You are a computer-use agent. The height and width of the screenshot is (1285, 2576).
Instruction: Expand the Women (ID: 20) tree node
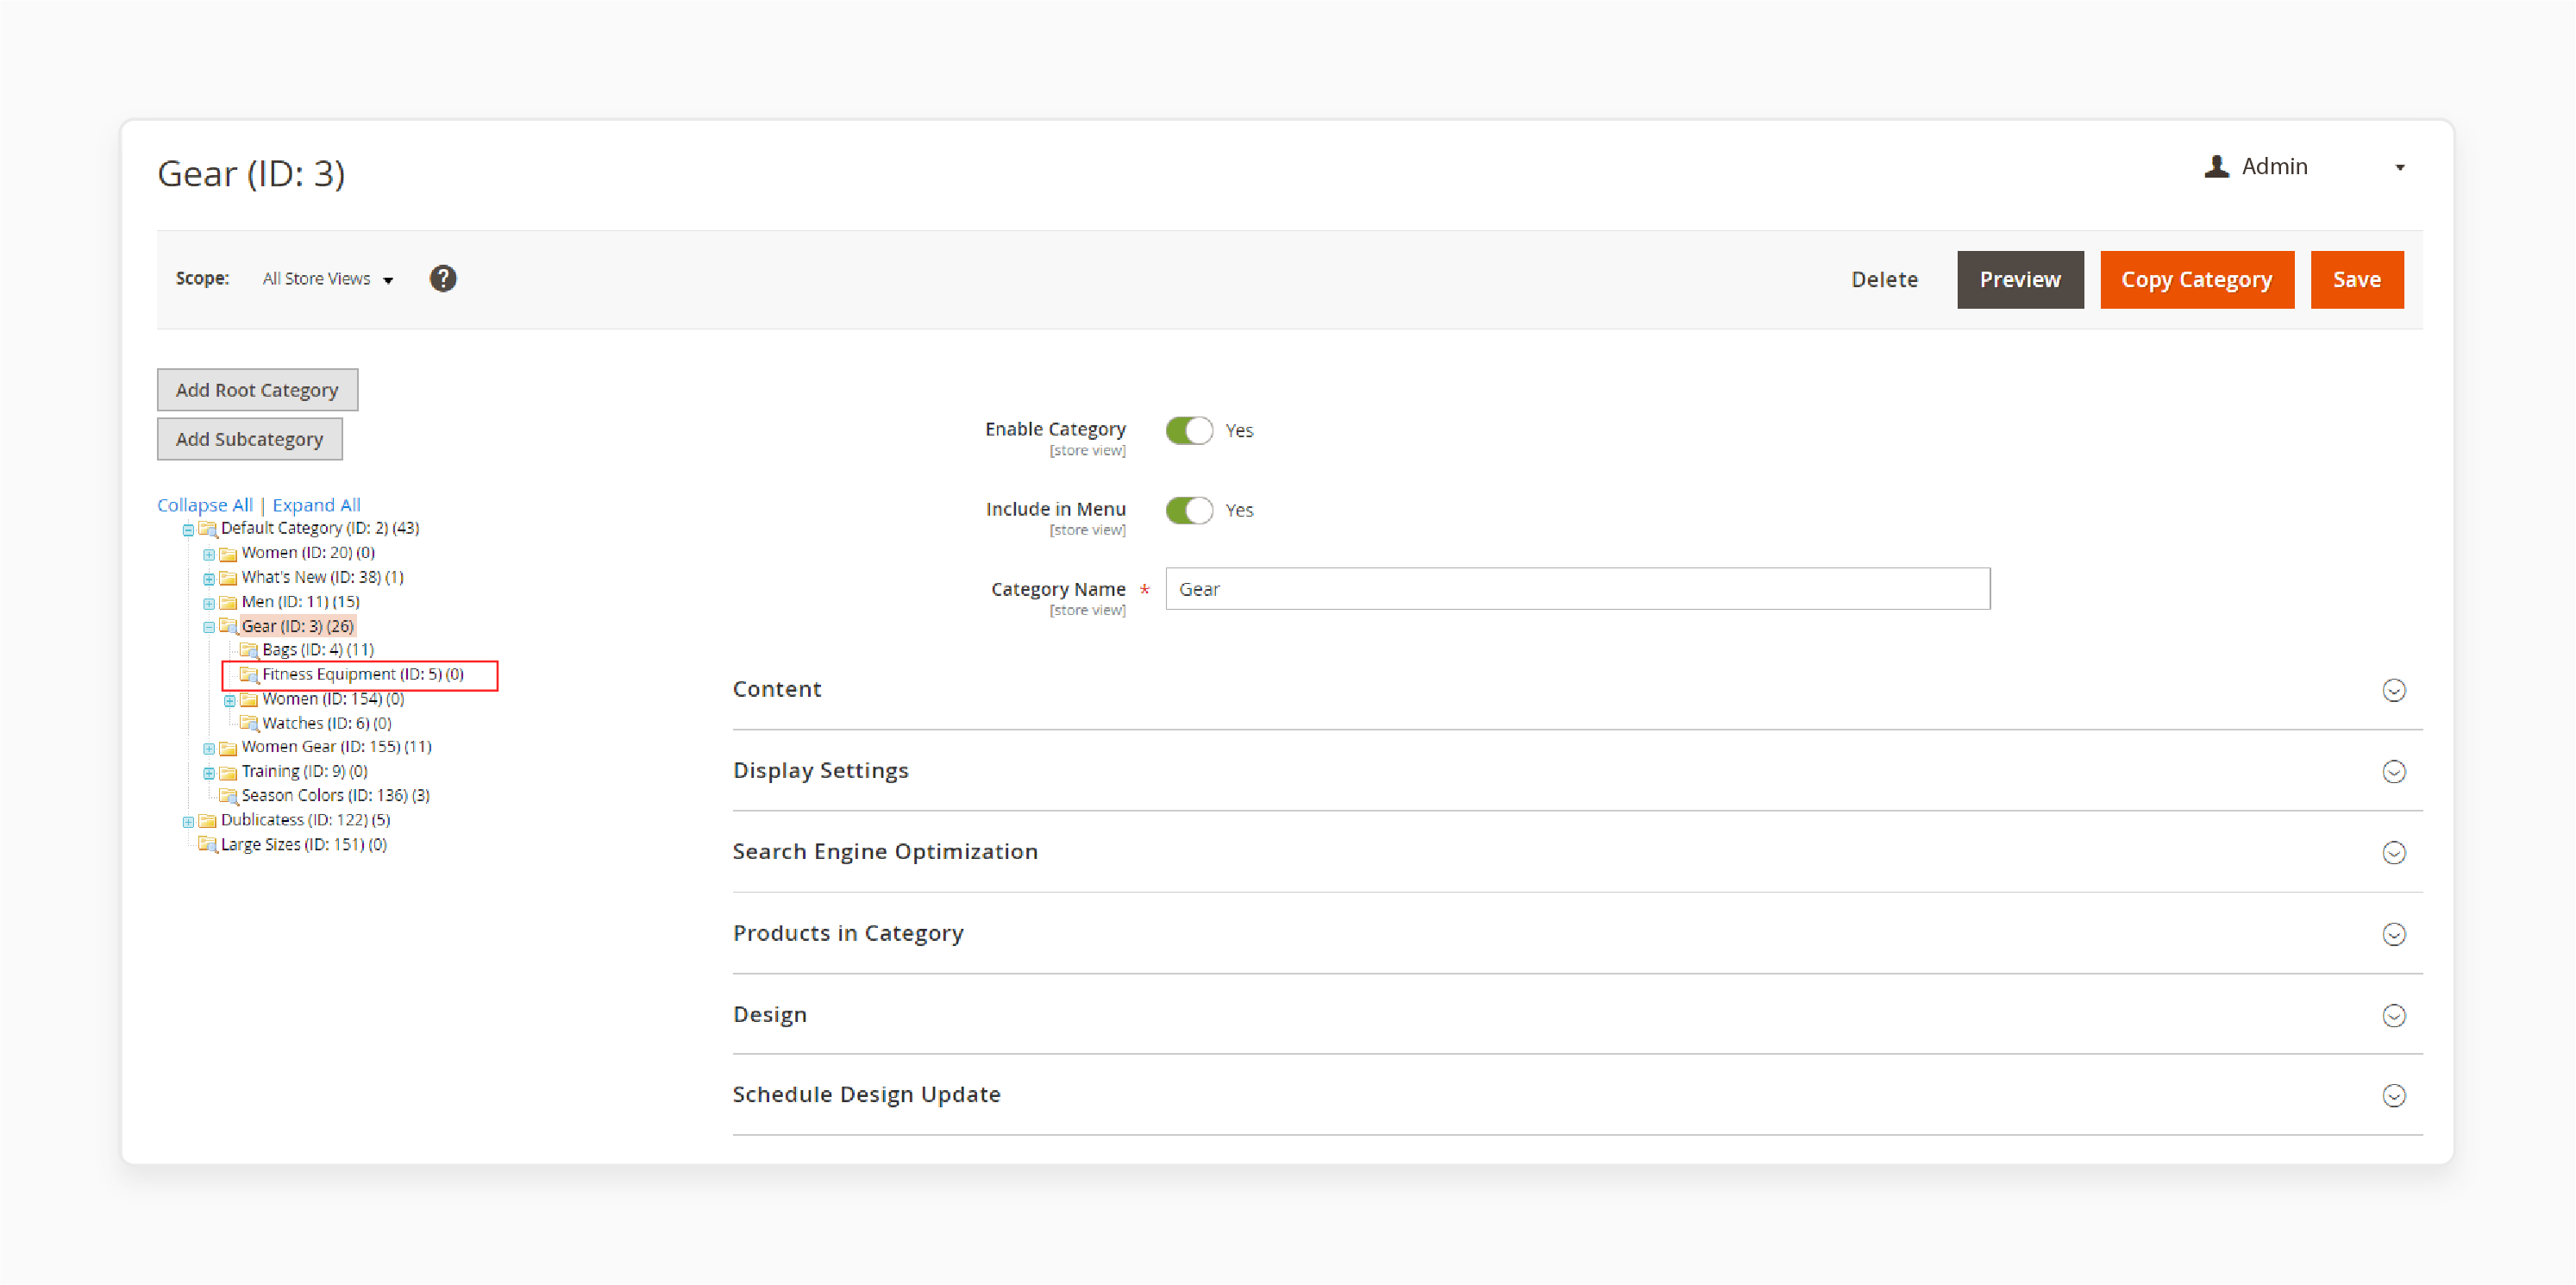pyautogui.click(x=209, y=554)
